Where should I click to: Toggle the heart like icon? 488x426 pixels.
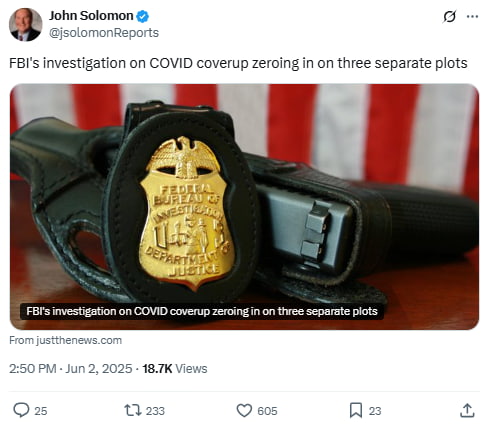[x=244, y=410]
